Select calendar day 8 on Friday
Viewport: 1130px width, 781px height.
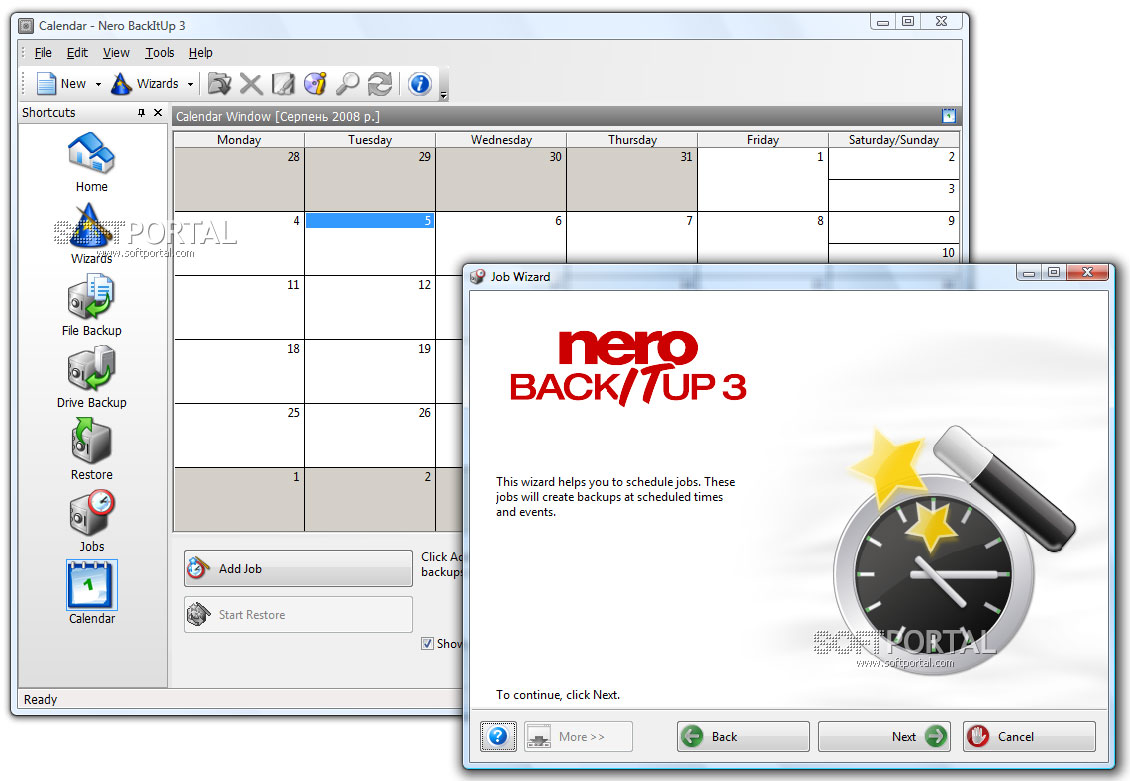pos(762,238)
